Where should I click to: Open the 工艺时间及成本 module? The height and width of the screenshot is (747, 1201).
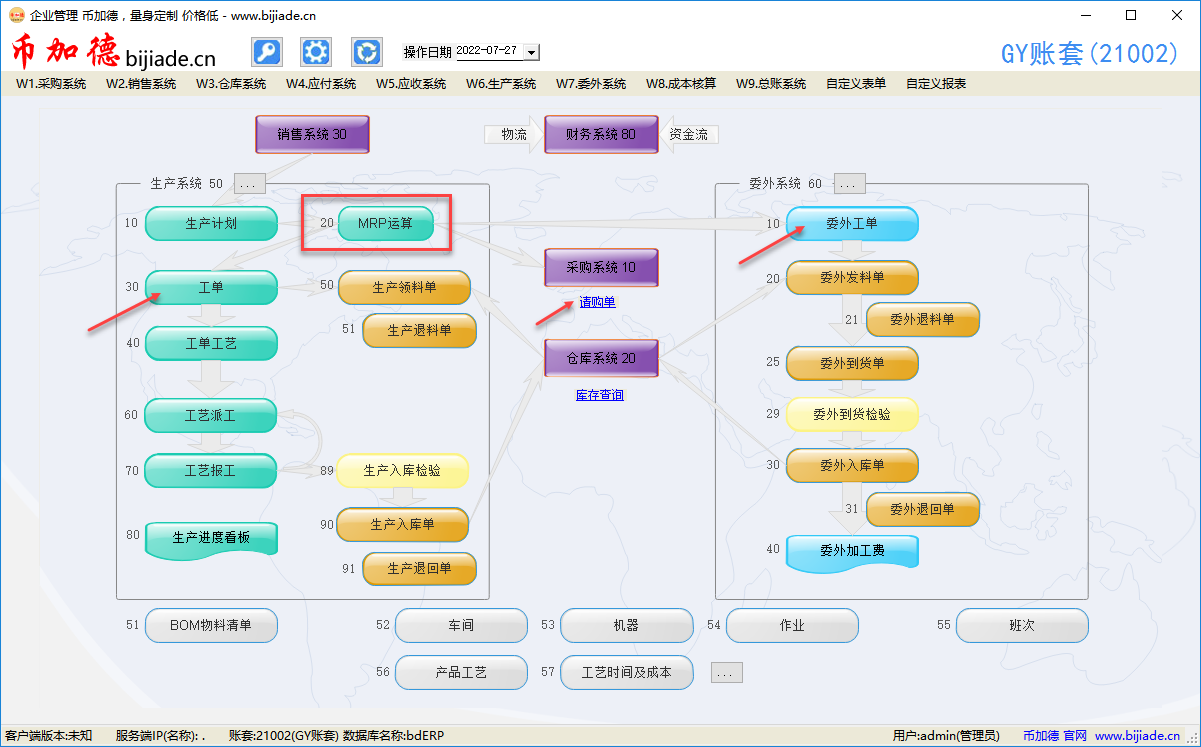click(627, 672)
